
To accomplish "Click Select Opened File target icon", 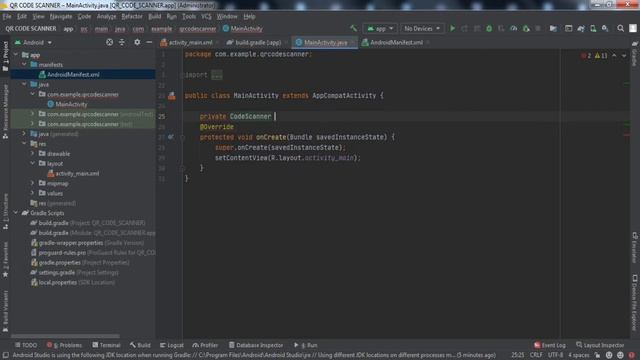I will [109, 42].
